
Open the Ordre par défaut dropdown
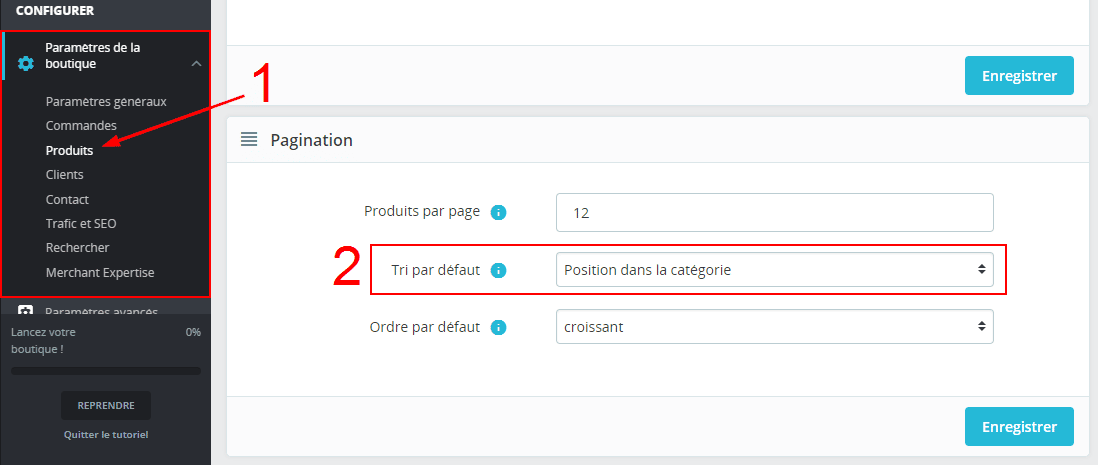[774, 327]
